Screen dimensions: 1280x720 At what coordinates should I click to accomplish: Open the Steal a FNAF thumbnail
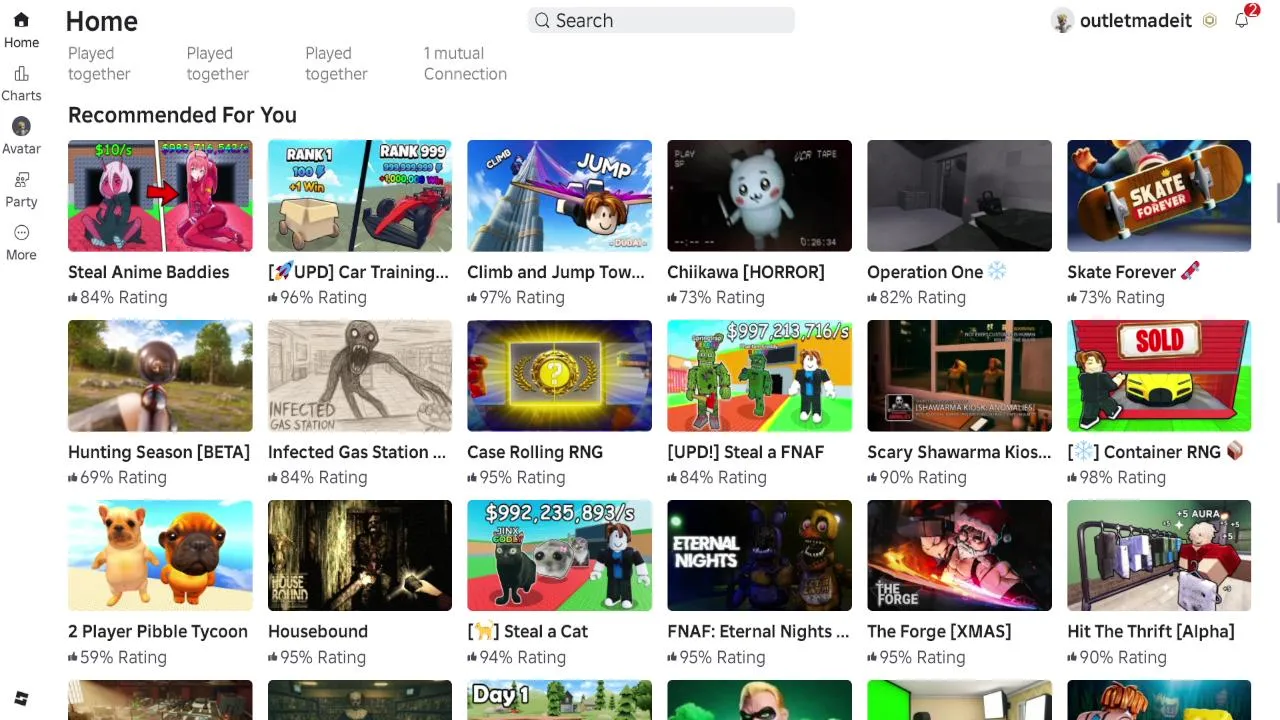[x=759, y=376]
